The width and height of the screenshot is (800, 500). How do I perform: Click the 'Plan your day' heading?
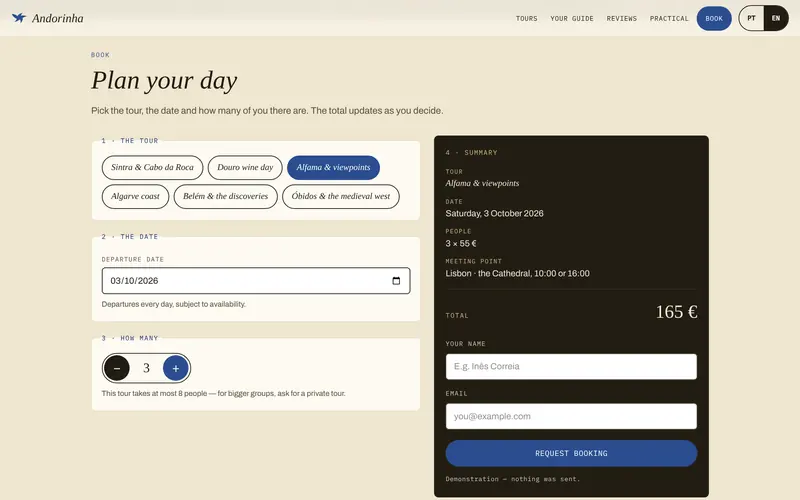[164, 81]
